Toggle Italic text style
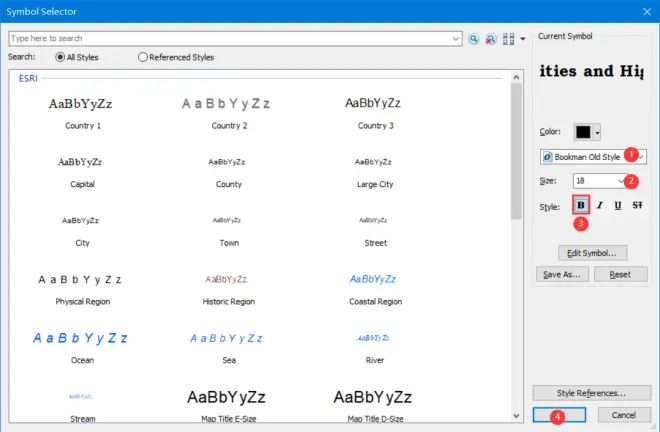660x432 pixels. (x=600, y=205)
